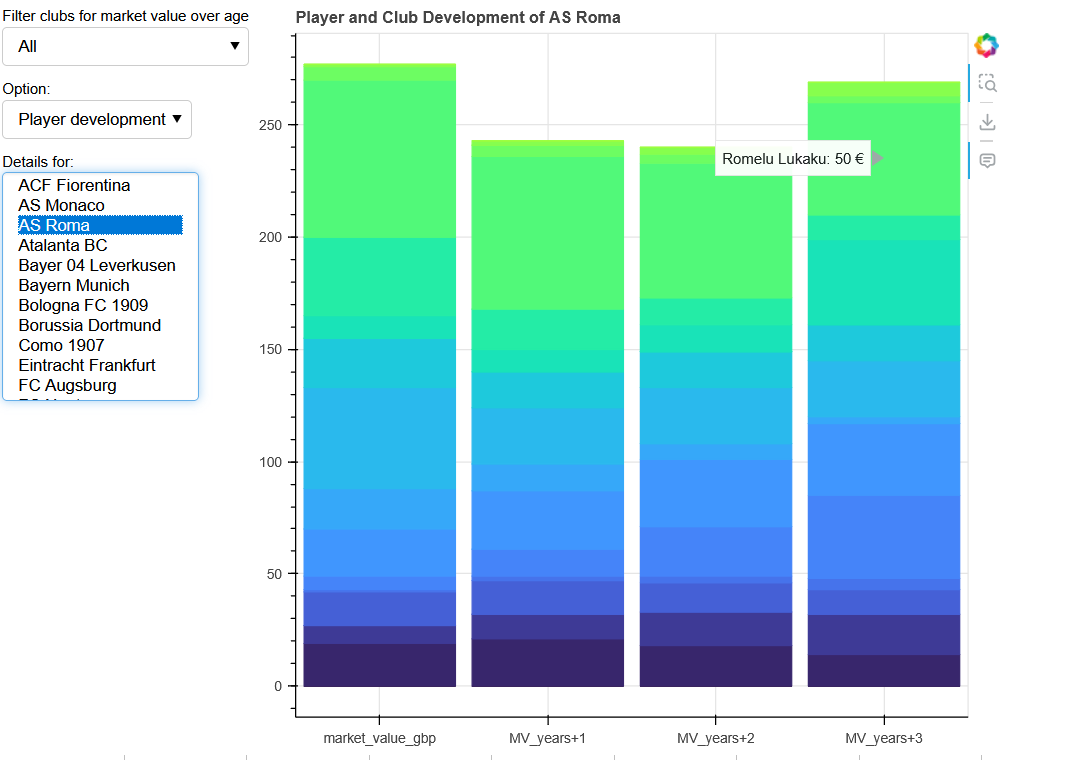
Task: Pick Como 1907 from the club list
Action: coord(61,345)
